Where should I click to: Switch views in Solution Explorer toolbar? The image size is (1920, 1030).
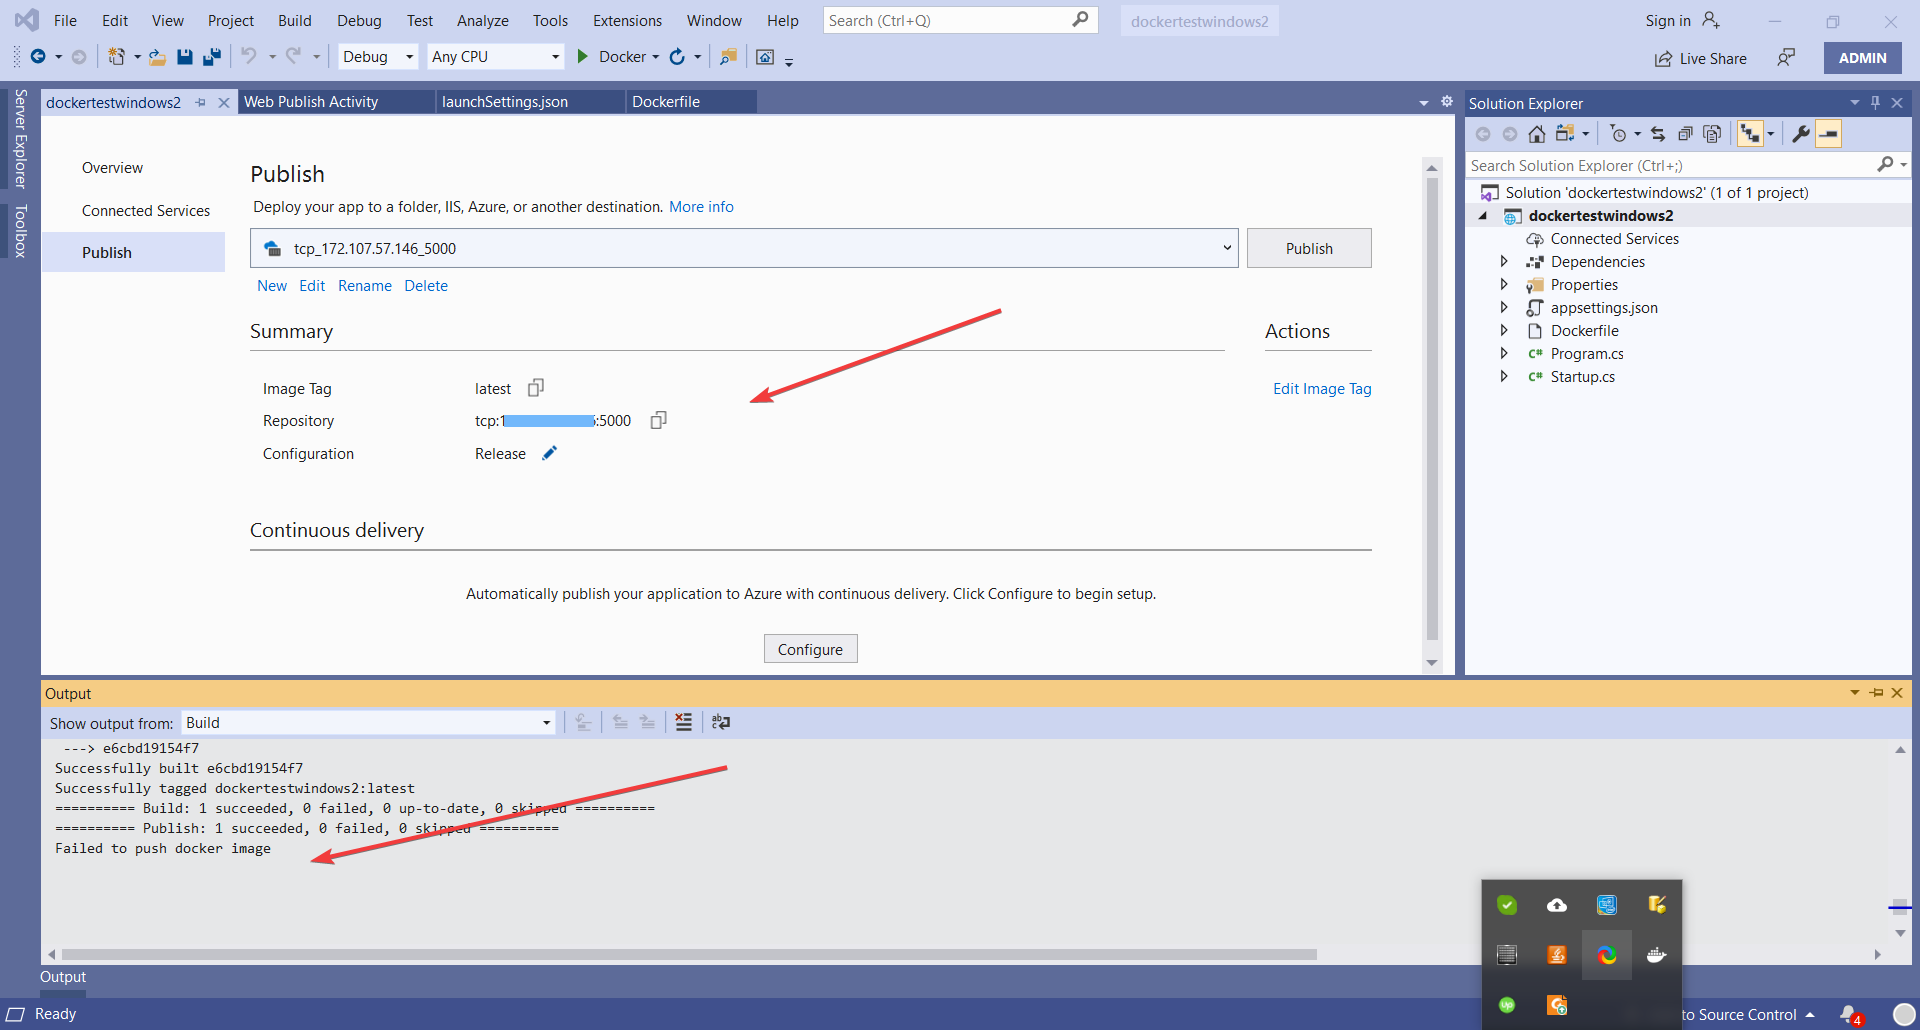click(1565, 134)
